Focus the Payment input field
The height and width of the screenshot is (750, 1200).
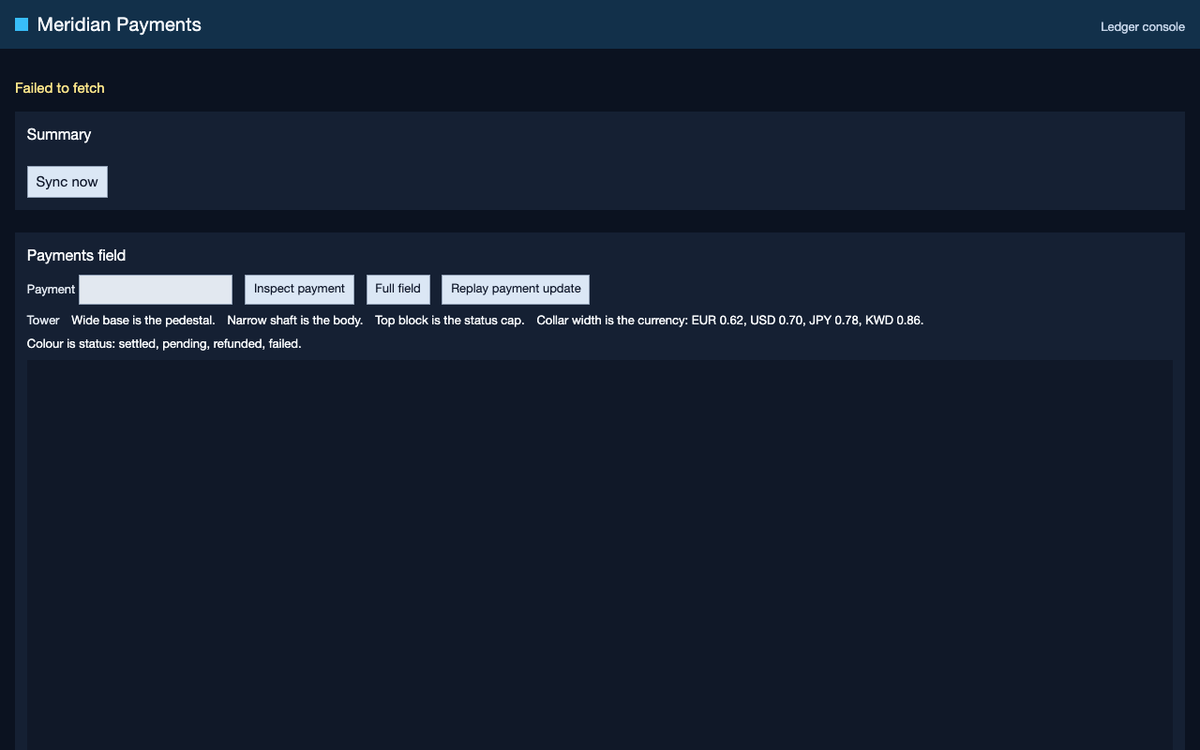(156, 289)
